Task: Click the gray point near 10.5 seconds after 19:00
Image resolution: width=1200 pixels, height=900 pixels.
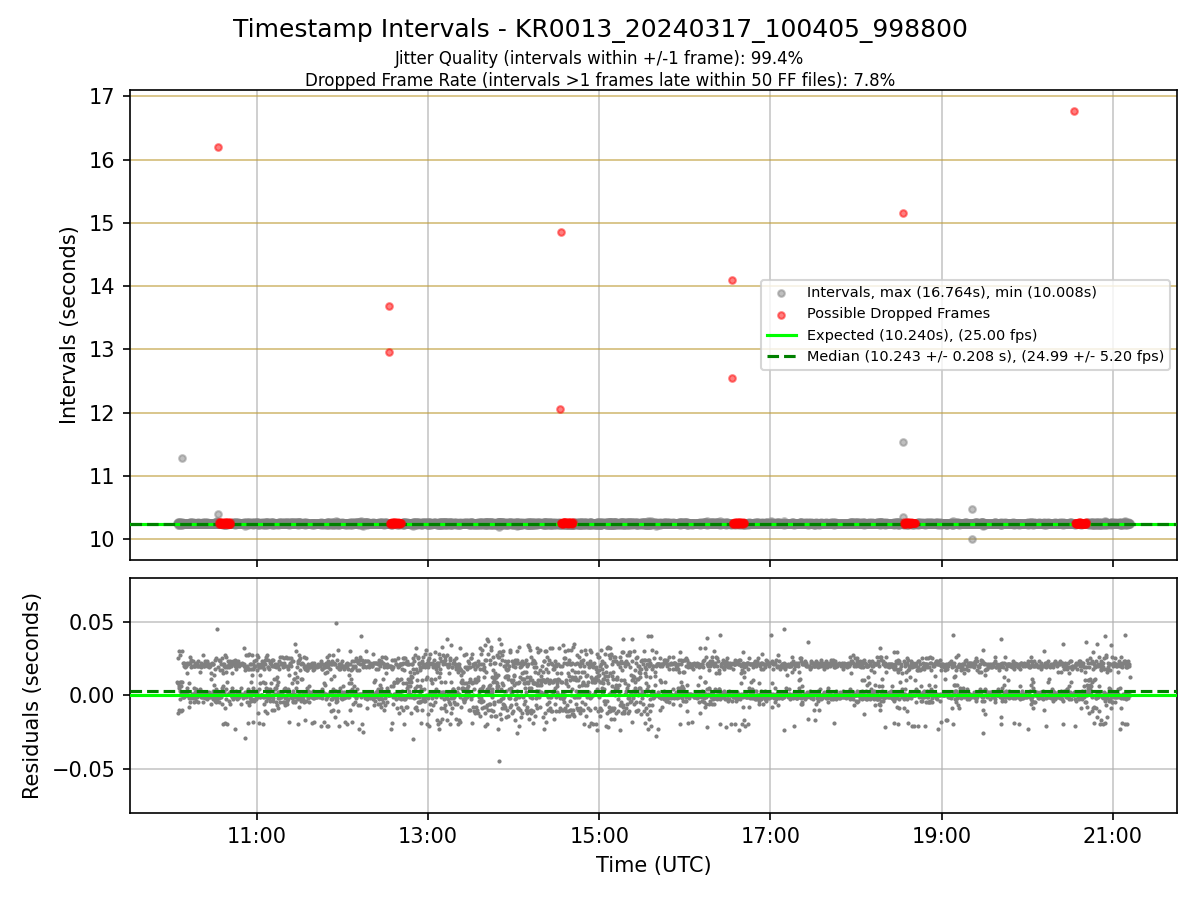Action: (x=972, y=509)
